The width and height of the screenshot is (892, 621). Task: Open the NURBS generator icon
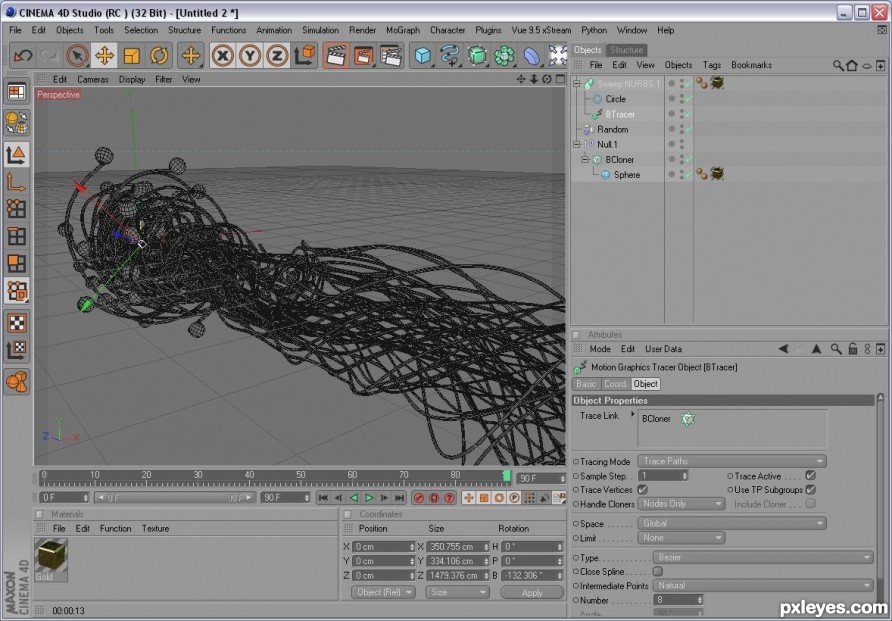tap(477, 56)
